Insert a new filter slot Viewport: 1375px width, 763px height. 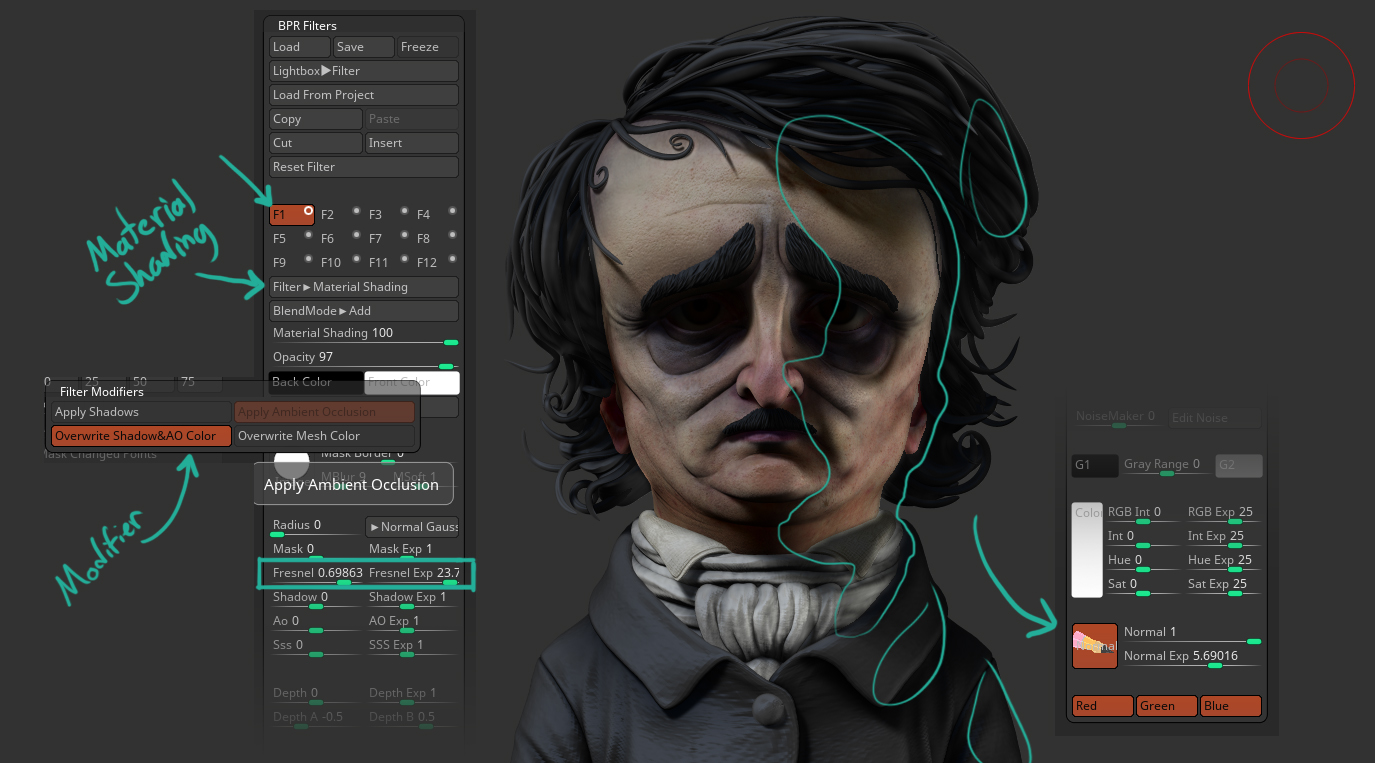pos(412,143)
